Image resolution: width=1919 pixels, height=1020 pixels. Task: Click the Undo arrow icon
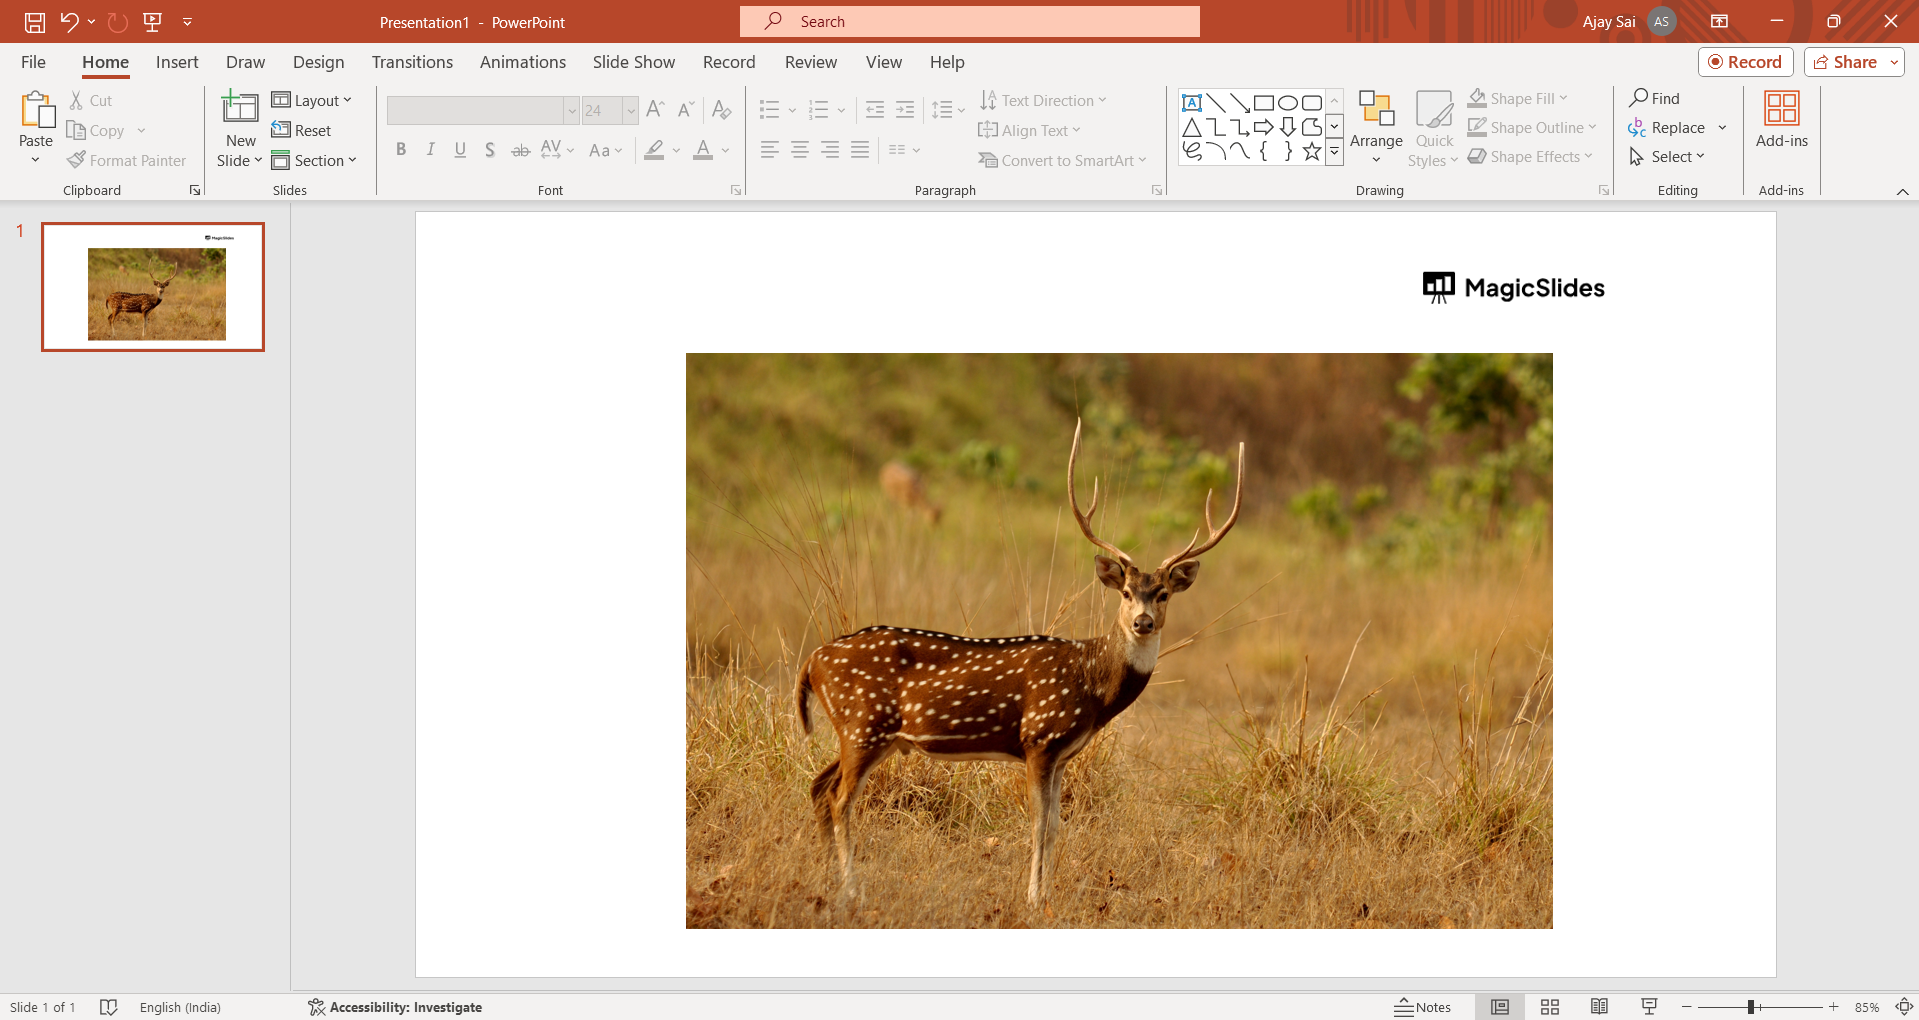coord(69,22)
